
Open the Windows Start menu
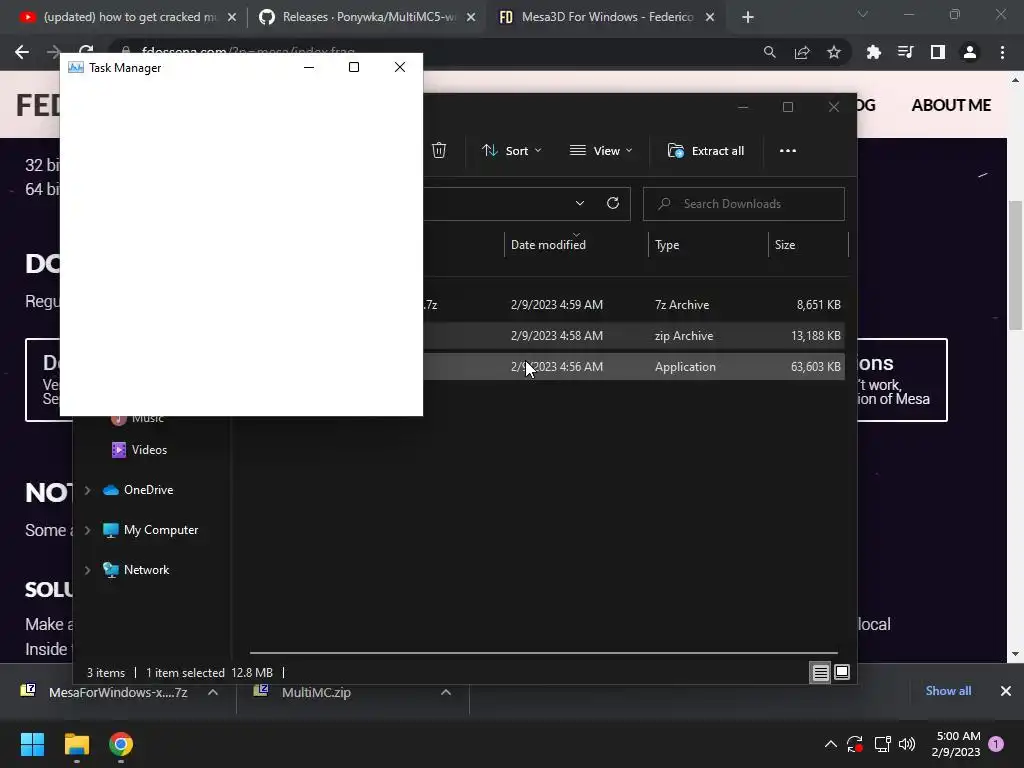(x=32, y=744)
